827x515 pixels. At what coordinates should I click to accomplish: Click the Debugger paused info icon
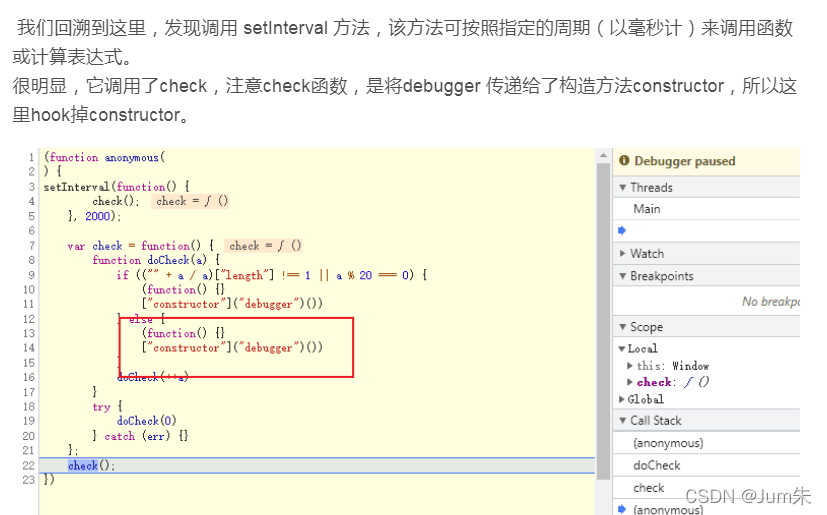tap(624, 160)
